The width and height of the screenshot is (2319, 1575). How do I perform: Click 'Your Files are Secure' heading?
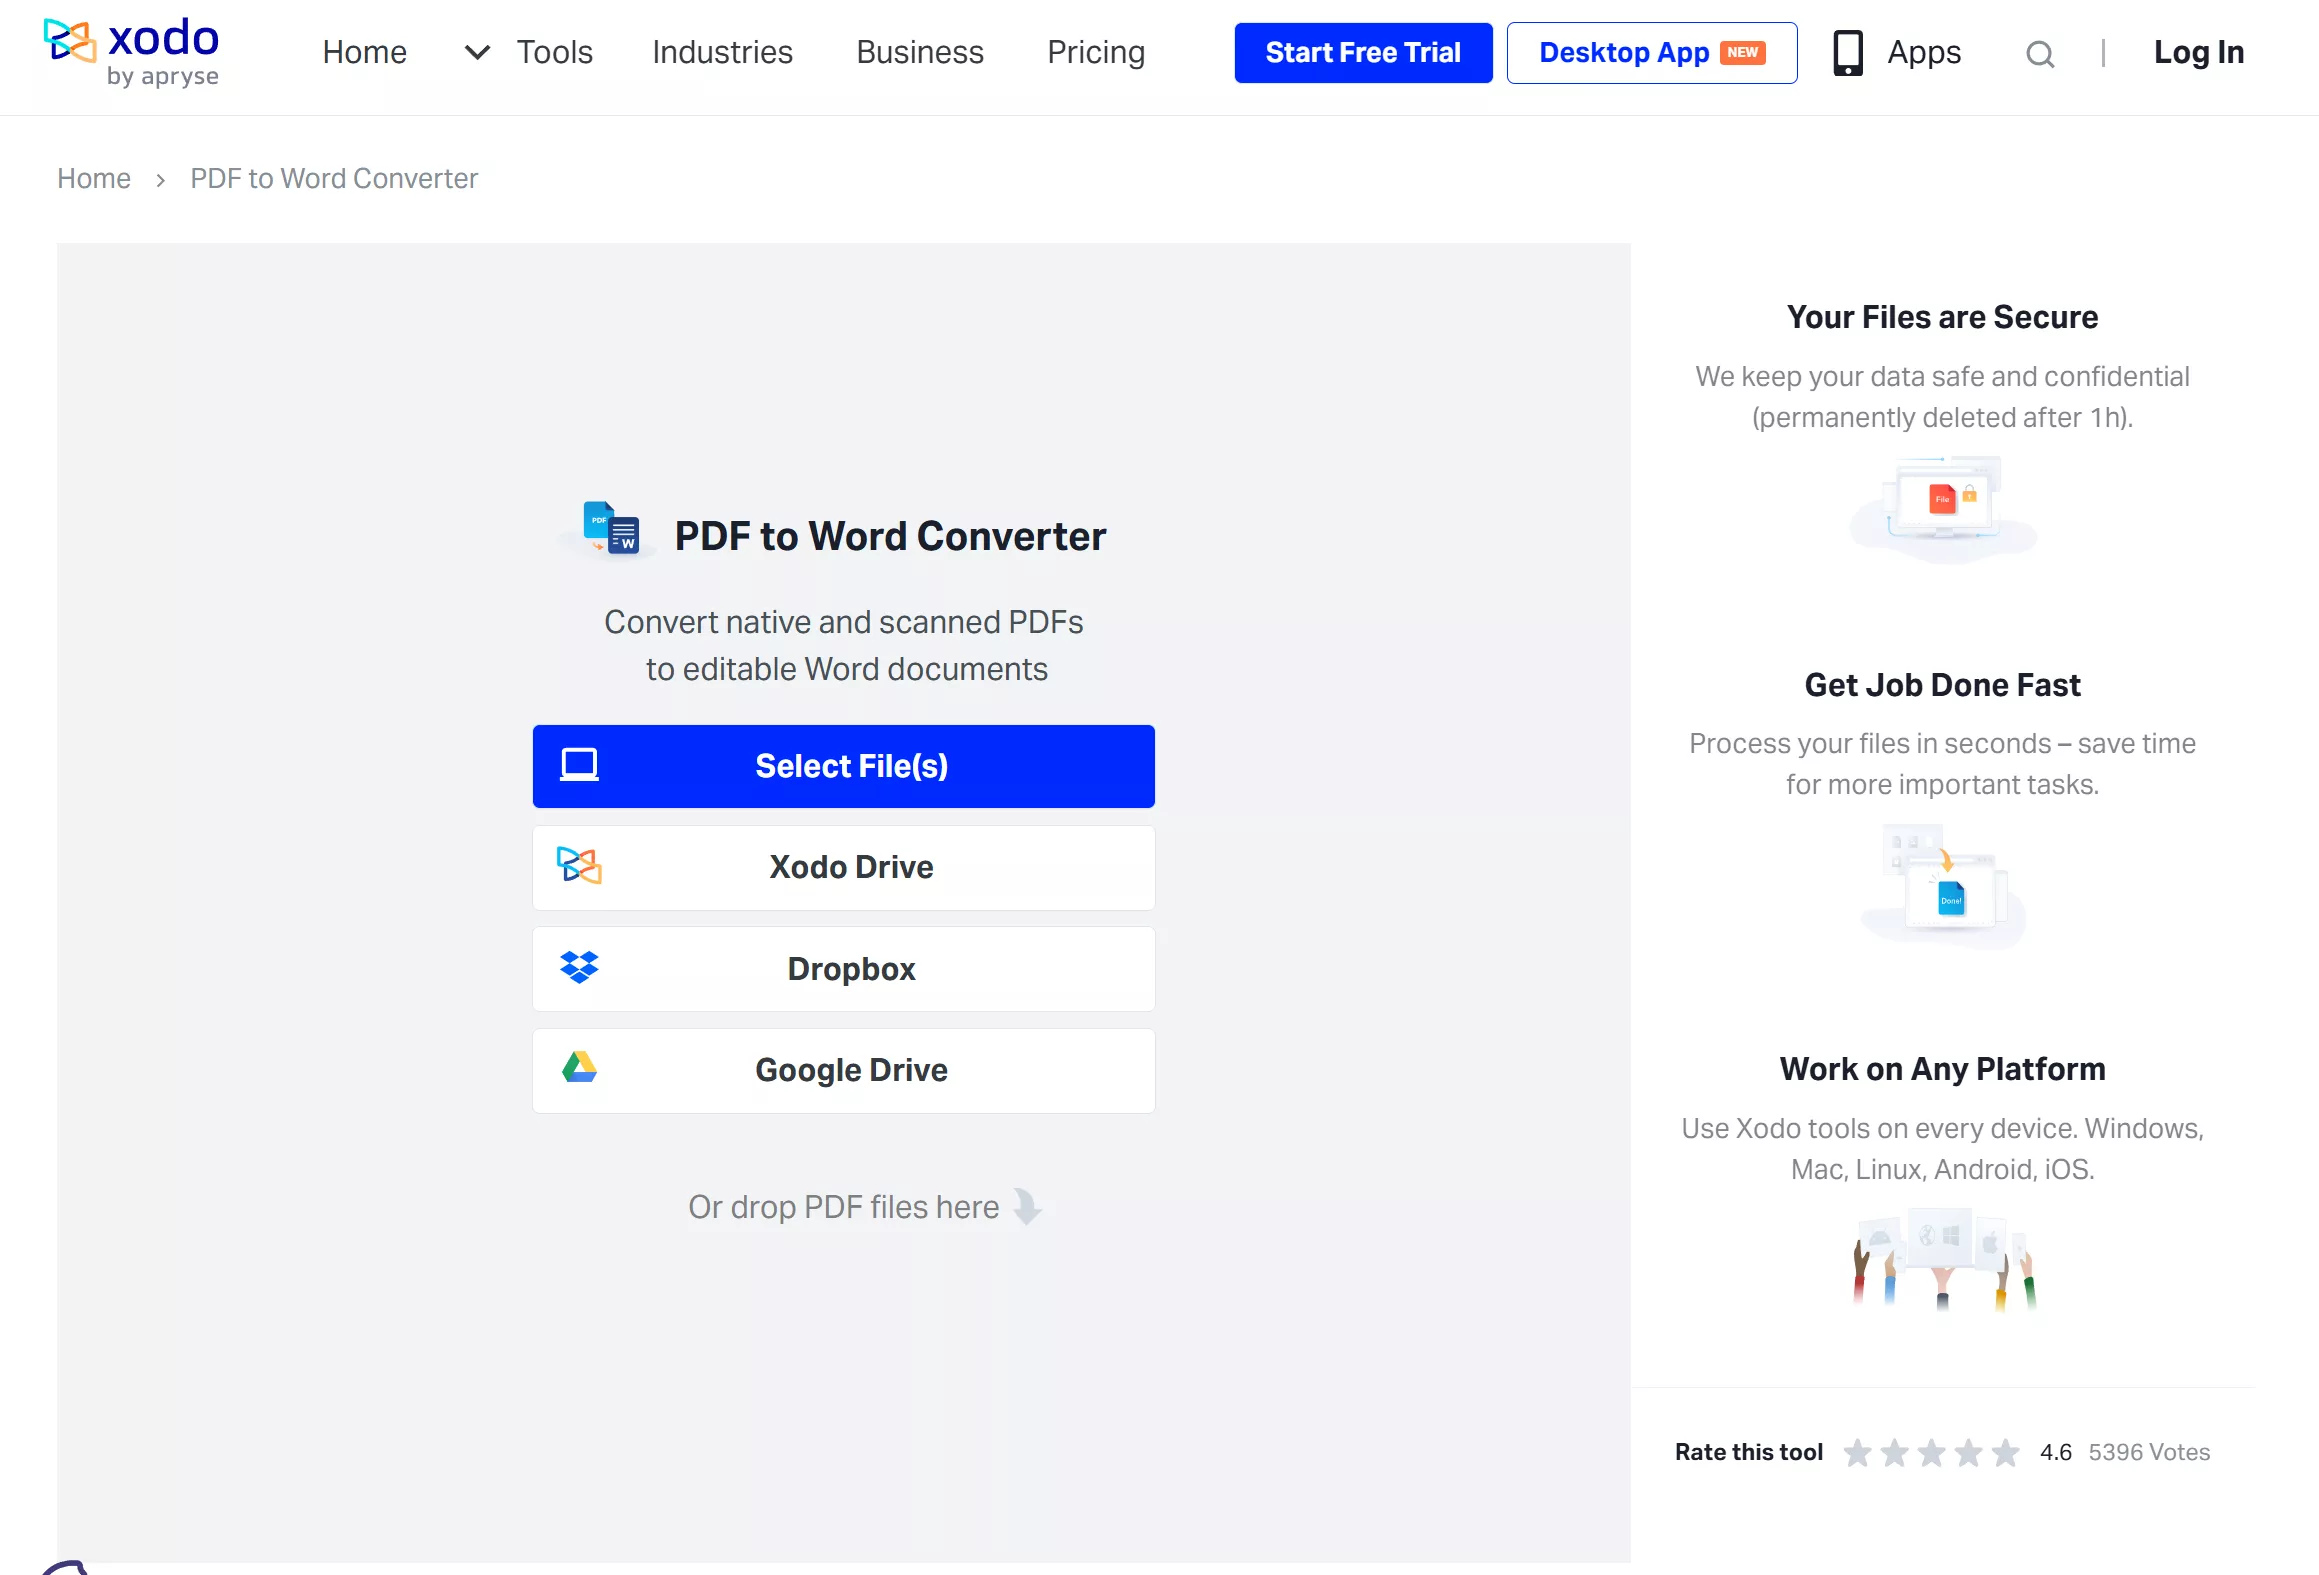click(x=1942, y=317)
